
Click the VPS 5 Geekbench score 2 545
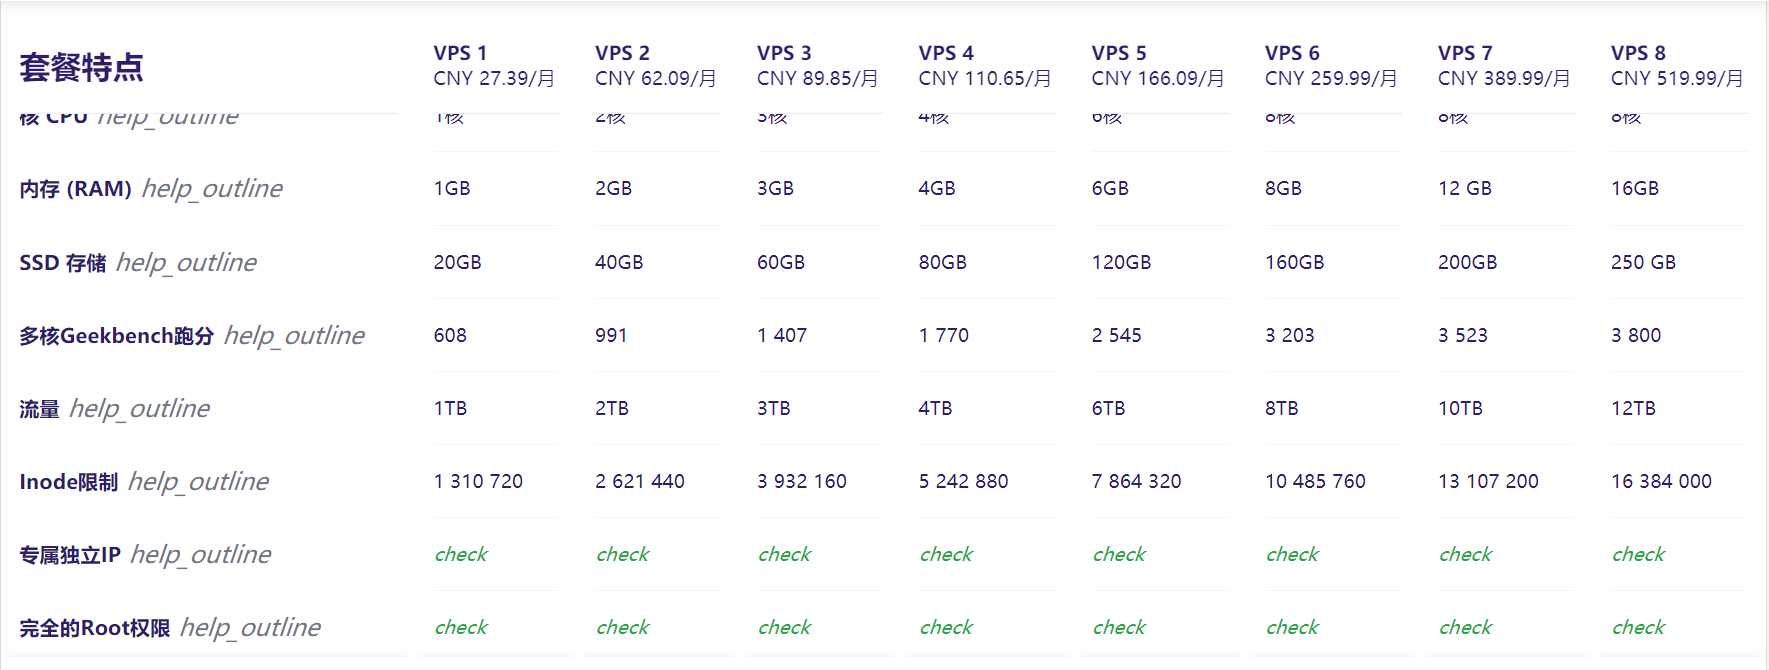tap(1116, 335)
